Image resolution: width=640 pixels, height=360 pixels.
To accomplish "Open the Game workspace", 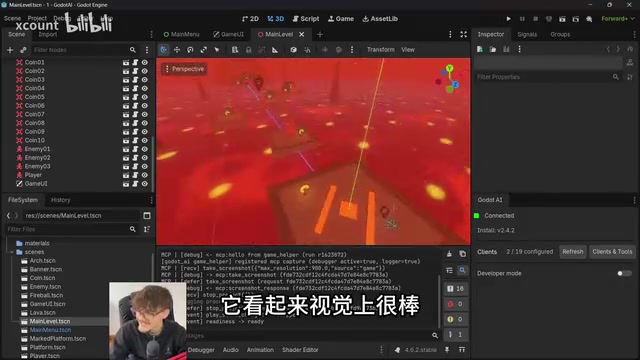I will coord(341,19).
